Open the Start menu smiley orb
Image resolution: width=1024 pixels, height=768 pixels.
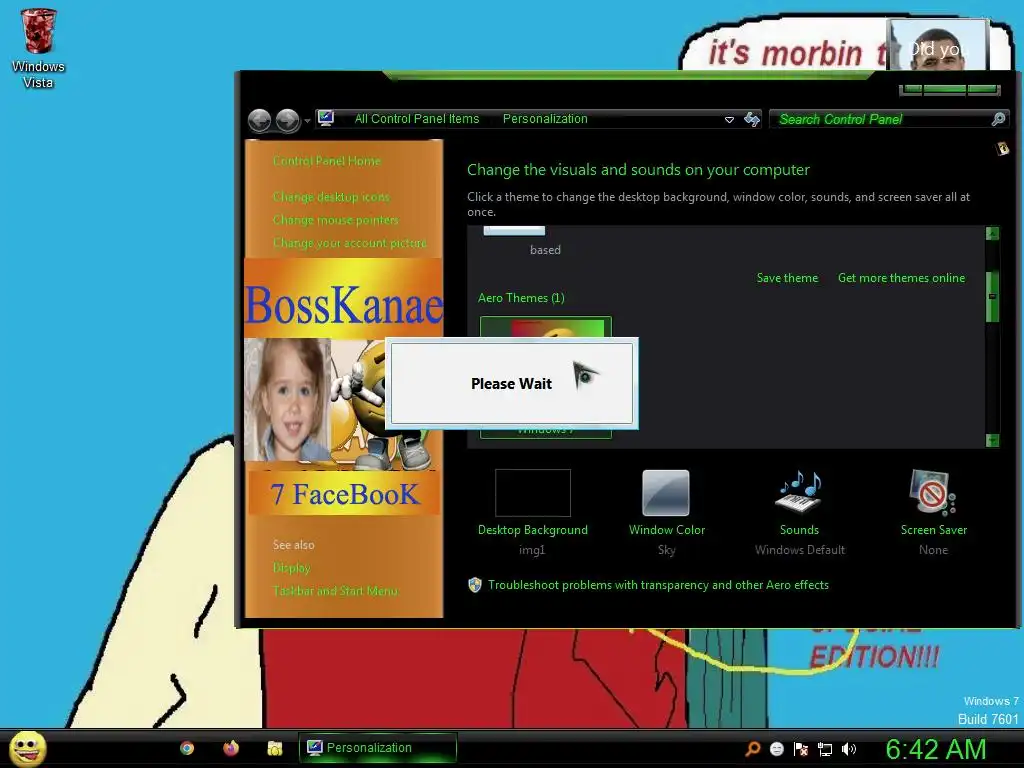pos(27,748)
